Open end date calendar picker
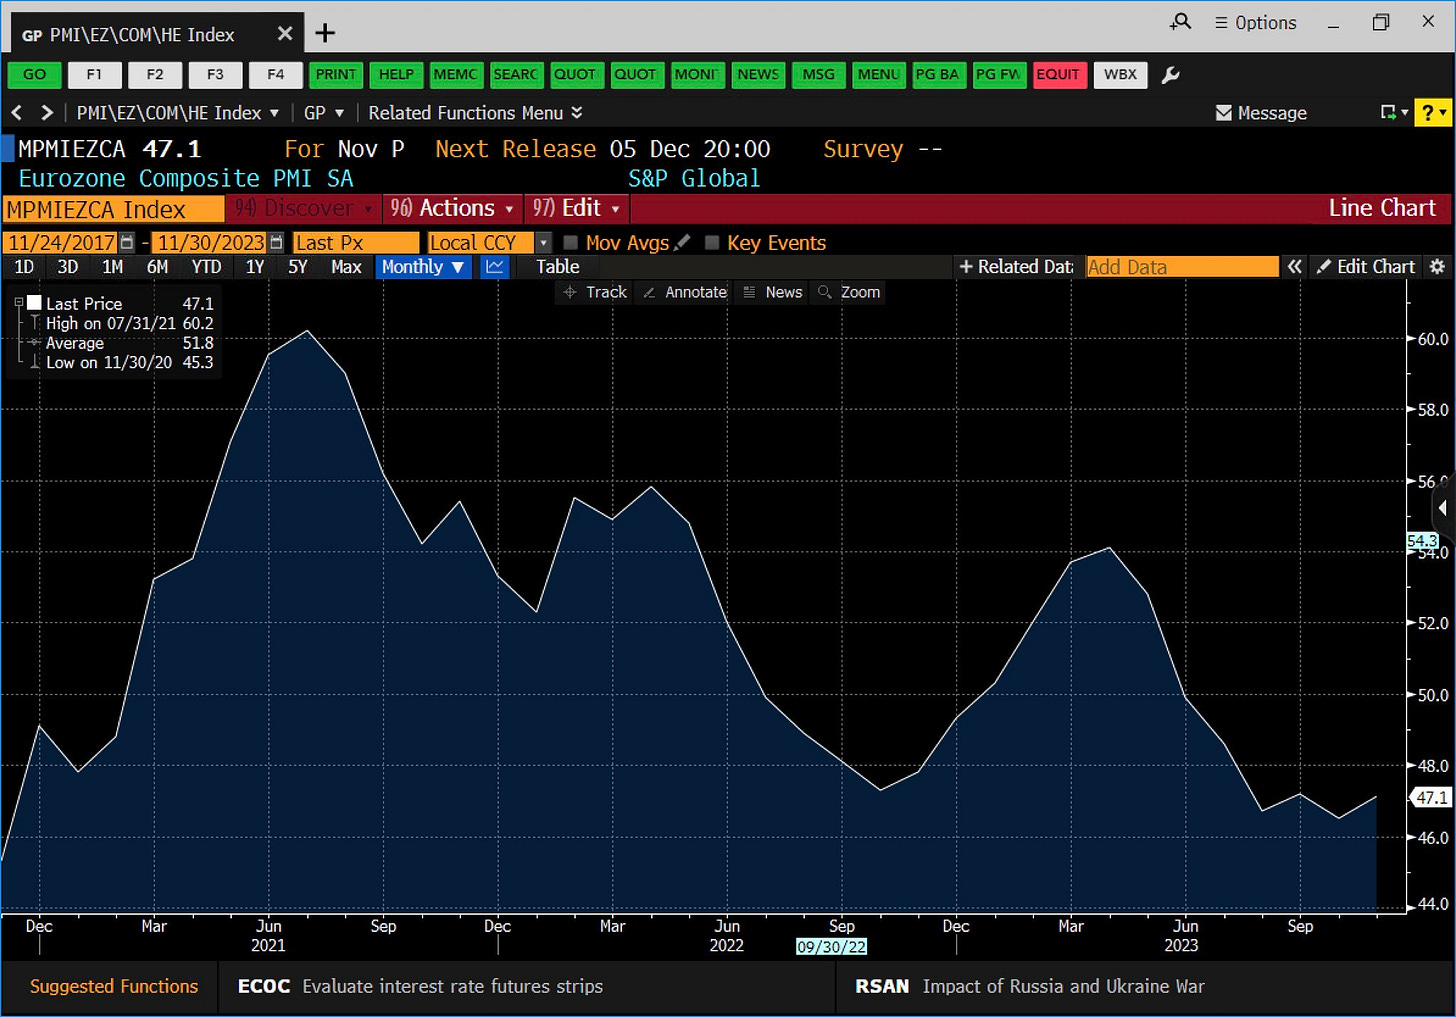This screenshot has width=1456, height=1017. pos(276,243)
